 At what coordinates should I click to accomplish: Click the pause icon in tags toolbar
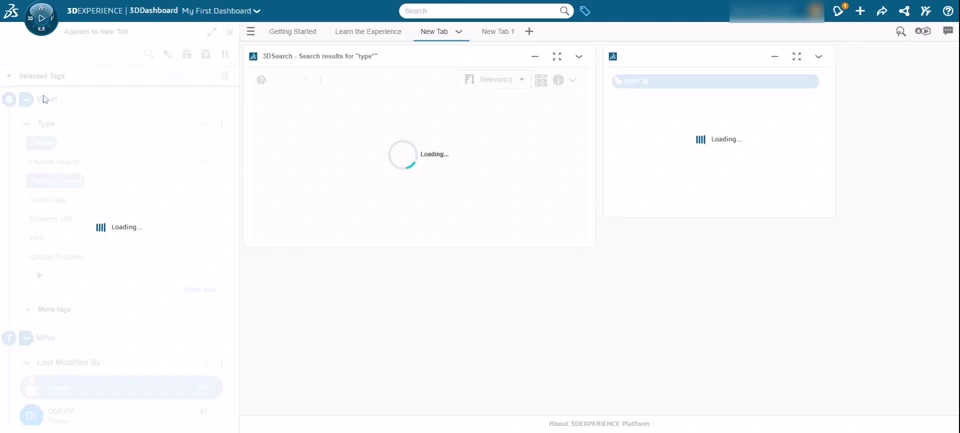click(225, 54)
